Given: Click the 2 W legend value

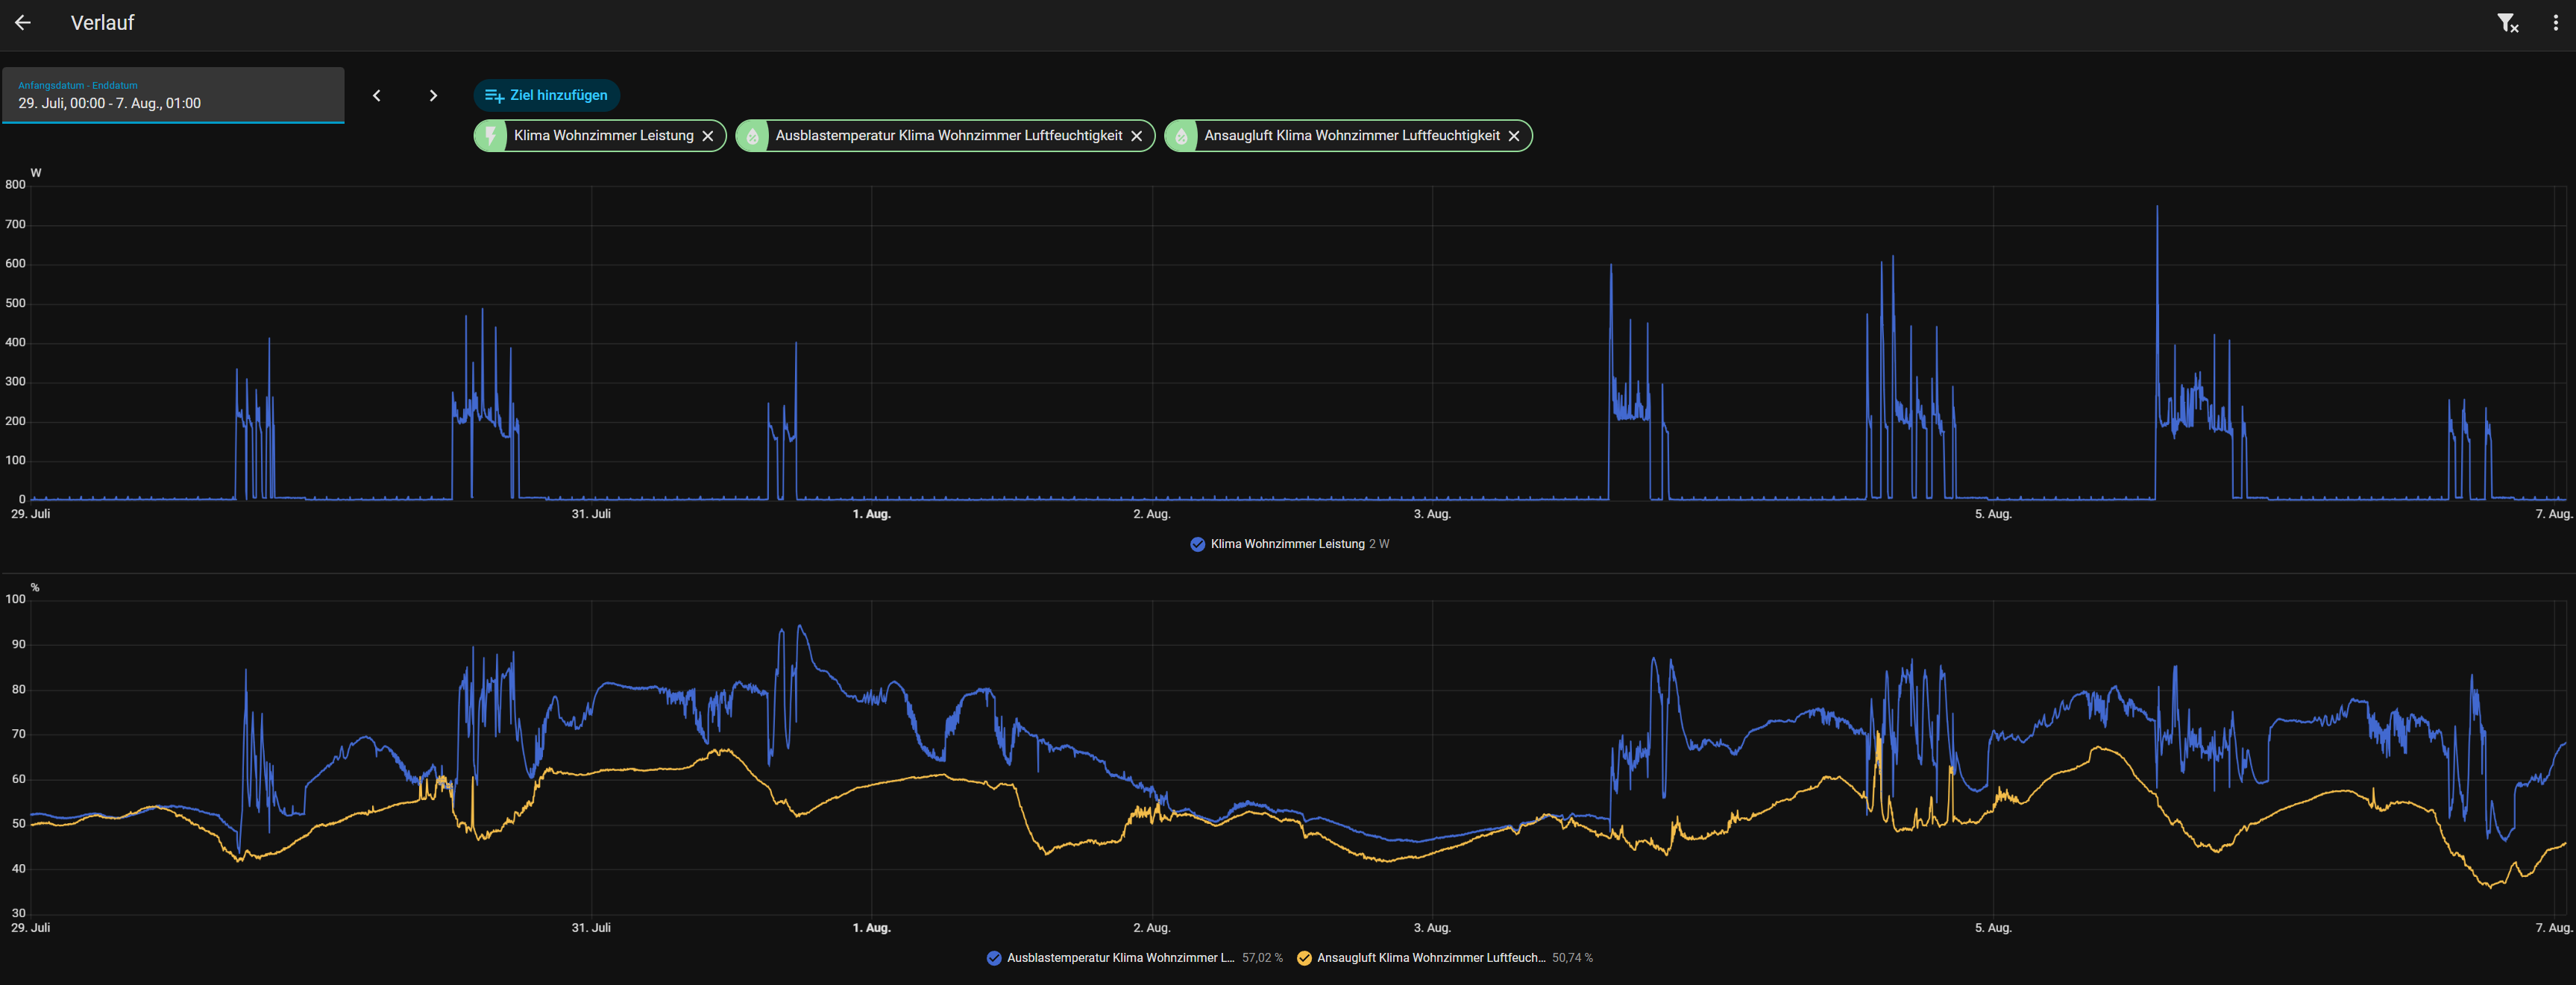Looking at the screenshot, I should (x=1379, y=545).
